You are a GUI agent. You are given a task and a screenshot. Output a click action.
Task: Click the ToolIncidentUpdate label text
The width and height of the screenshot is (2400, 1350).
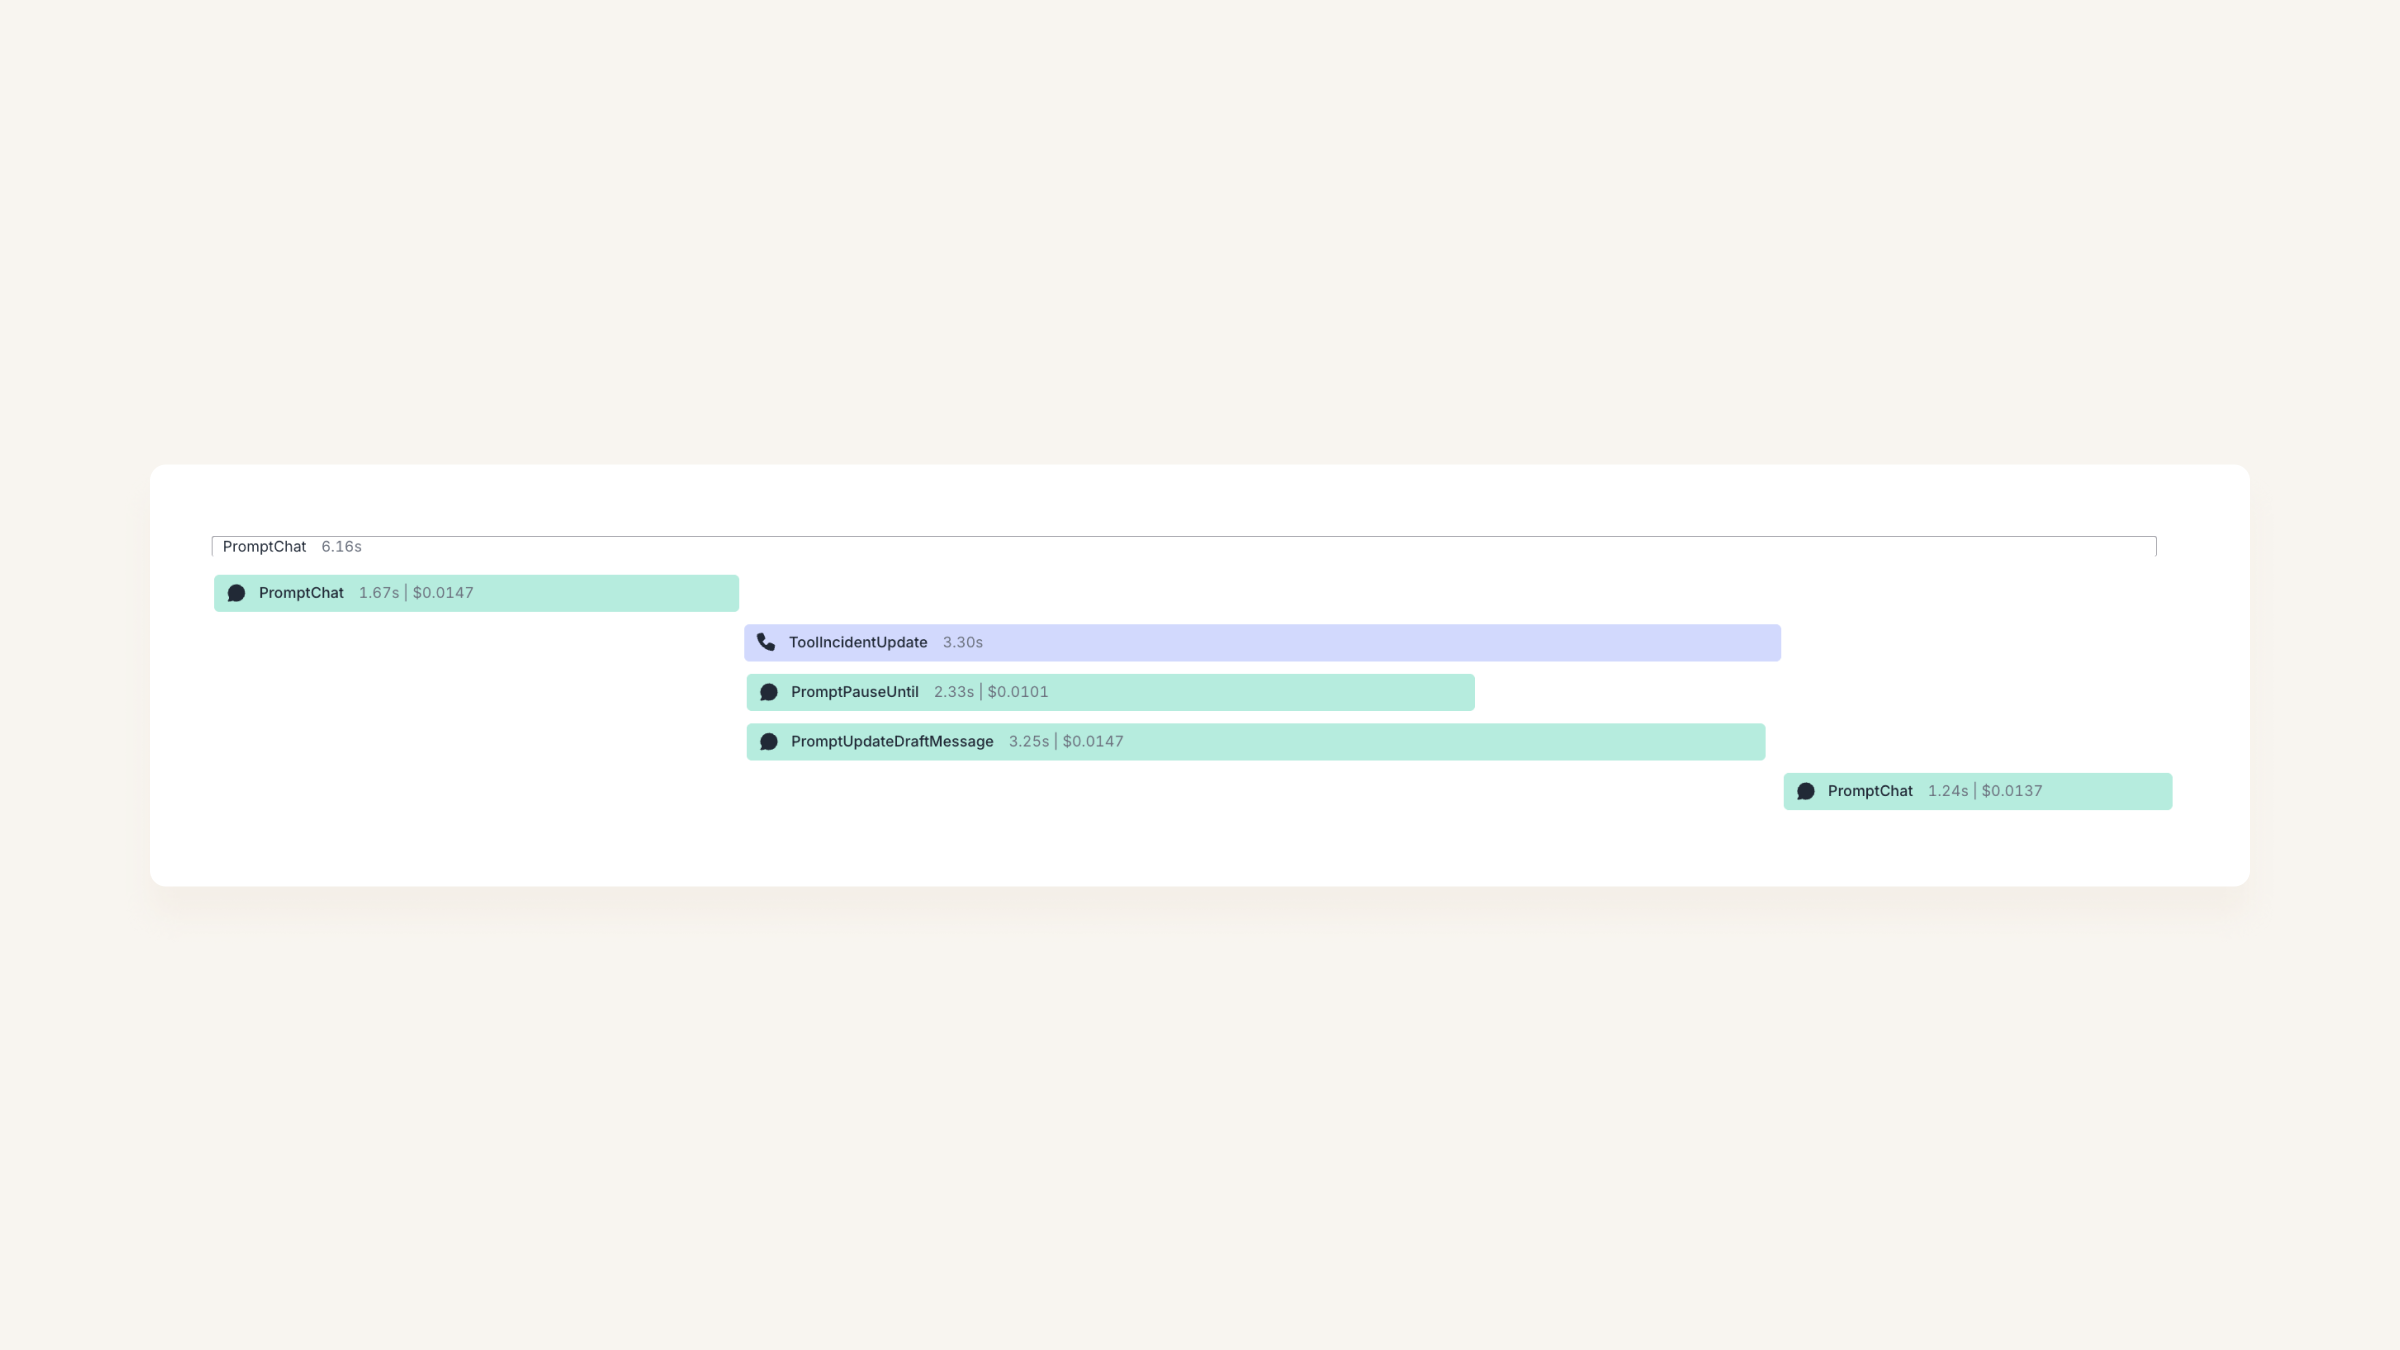coord(858,642)
